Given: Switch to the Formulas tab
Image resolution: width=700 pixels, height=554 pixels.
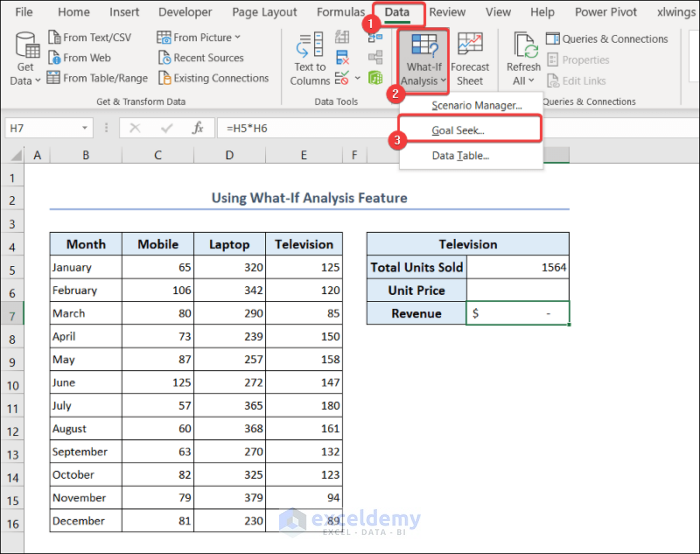Looking at the screenshot, I should pyautogui.click(x=340, y=12).
